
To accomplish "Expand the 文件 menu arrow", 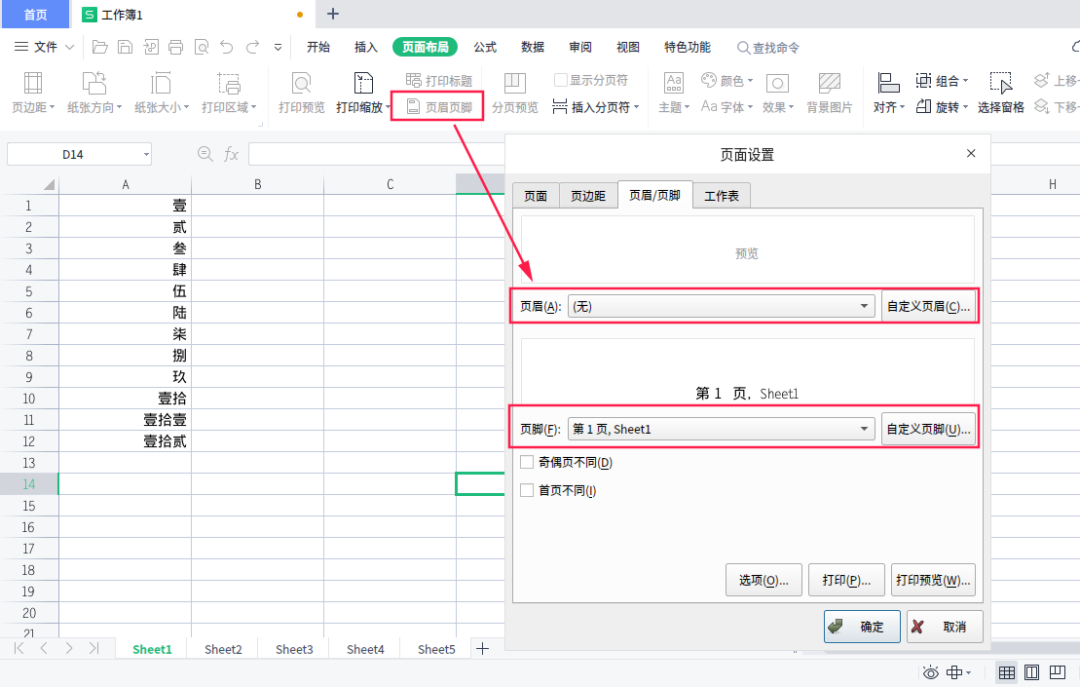I will pyautogui.click(x=70, y=47).
